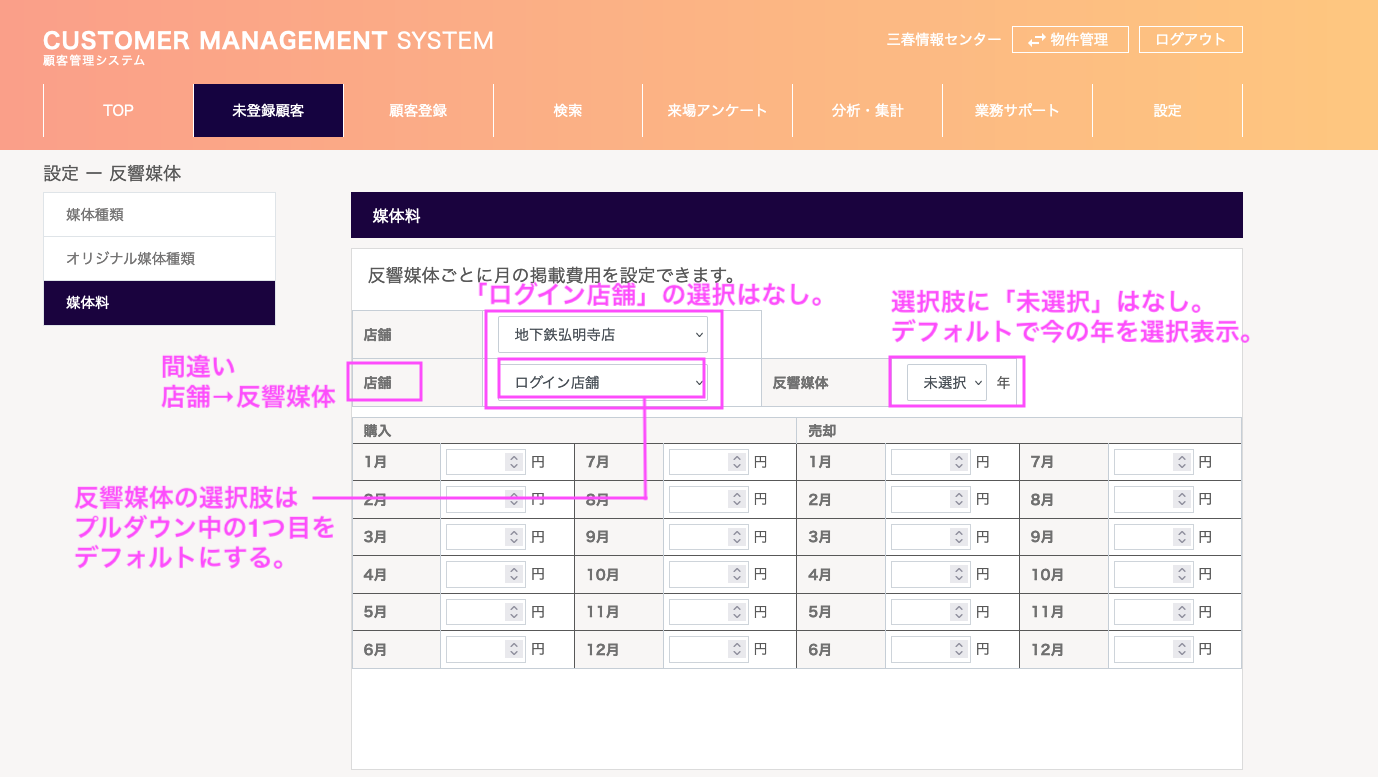The width and height of the screenshot is (1378, 777).
Task: Open the TOP navigation tab
Action: (x=118, y=111)
